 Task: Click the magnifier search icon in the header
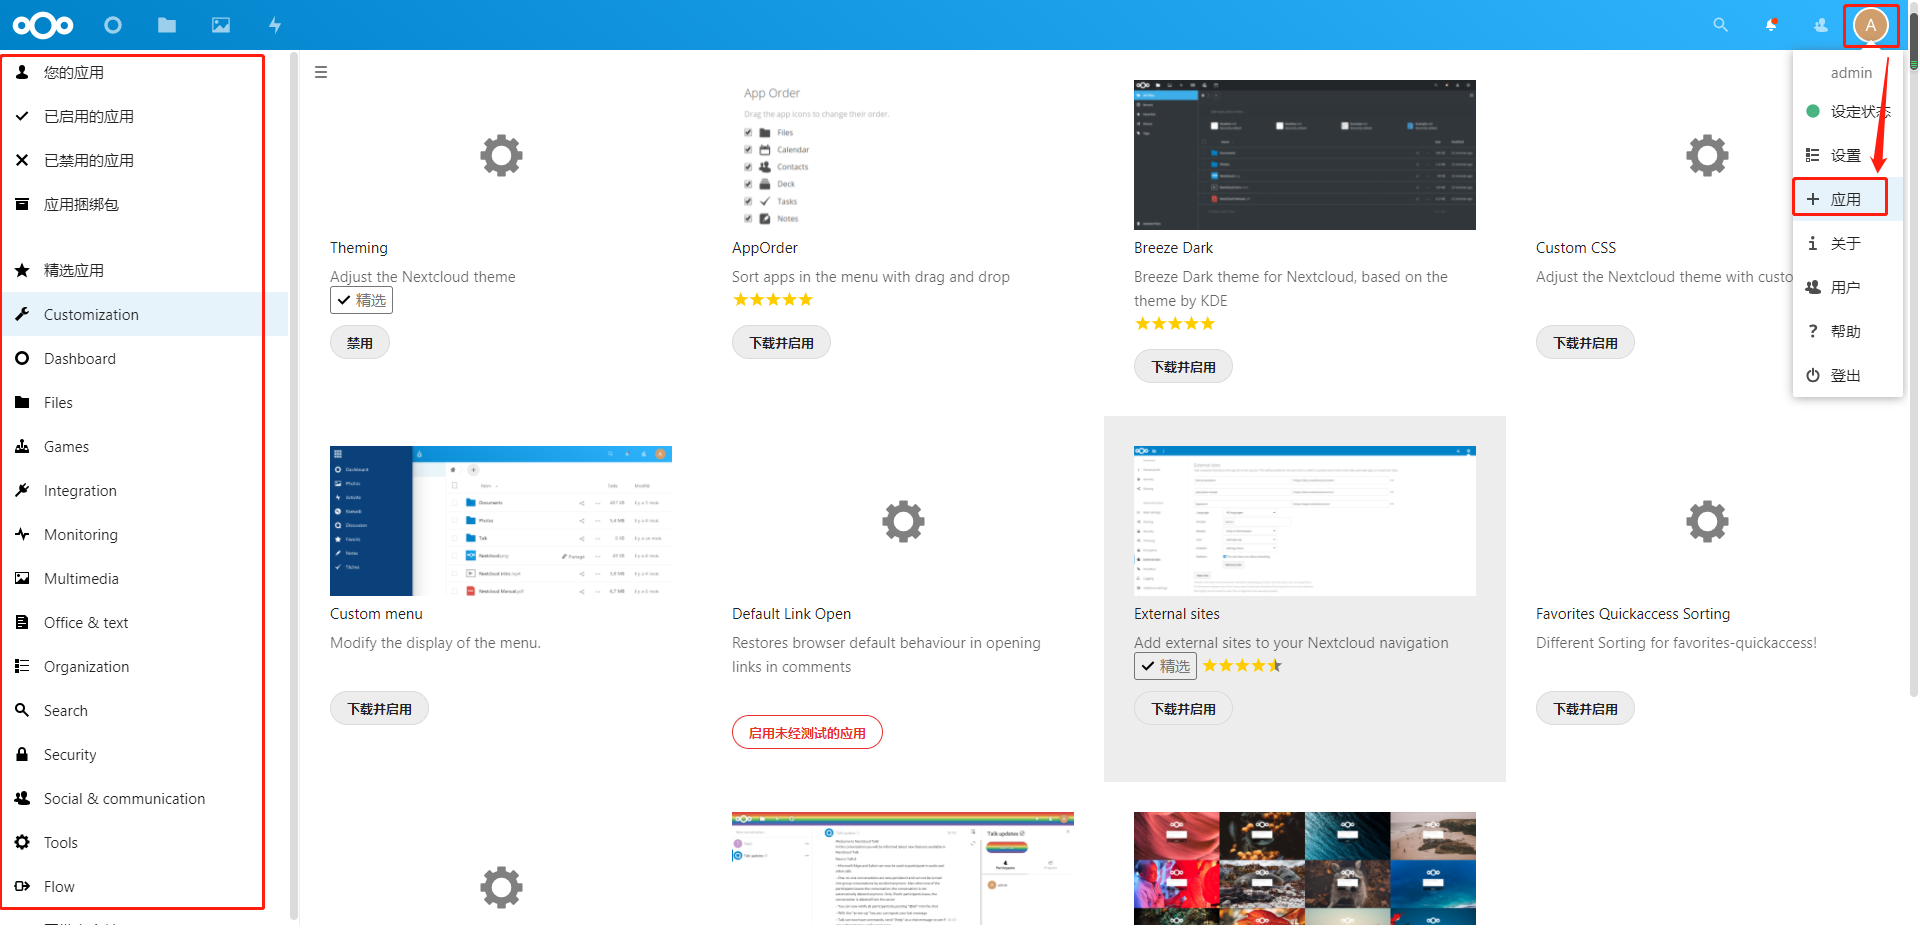pos(1720,25)
